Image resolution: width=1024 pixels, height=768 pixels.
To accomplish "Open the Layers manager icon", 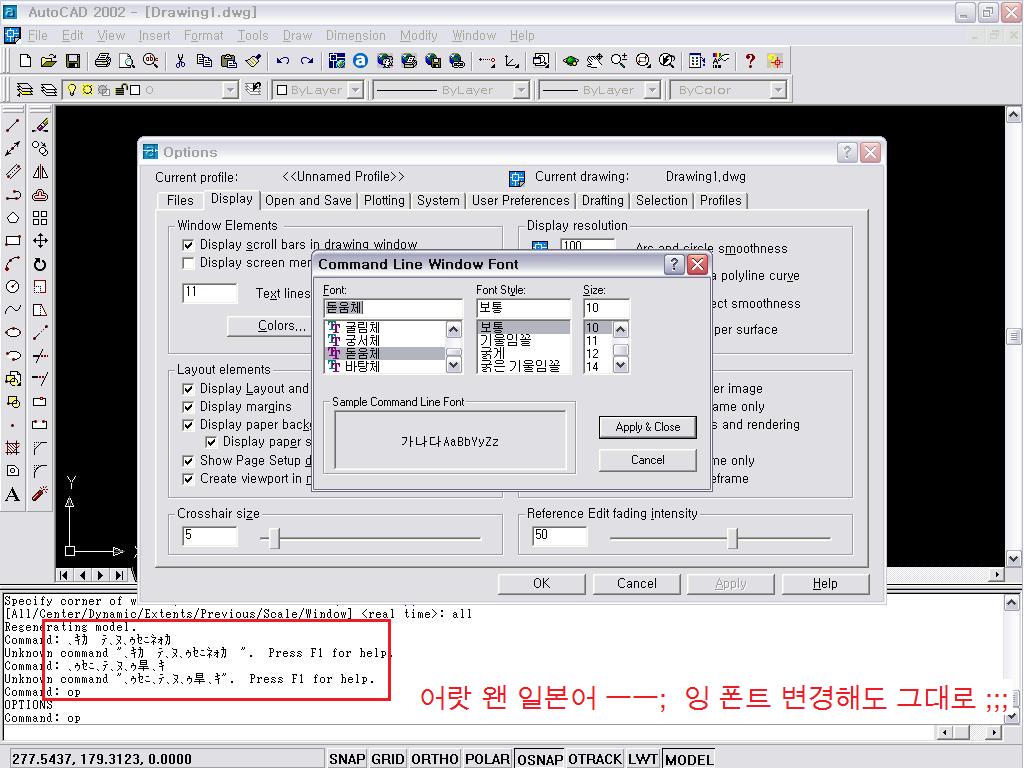I will [x=25, y=89].
